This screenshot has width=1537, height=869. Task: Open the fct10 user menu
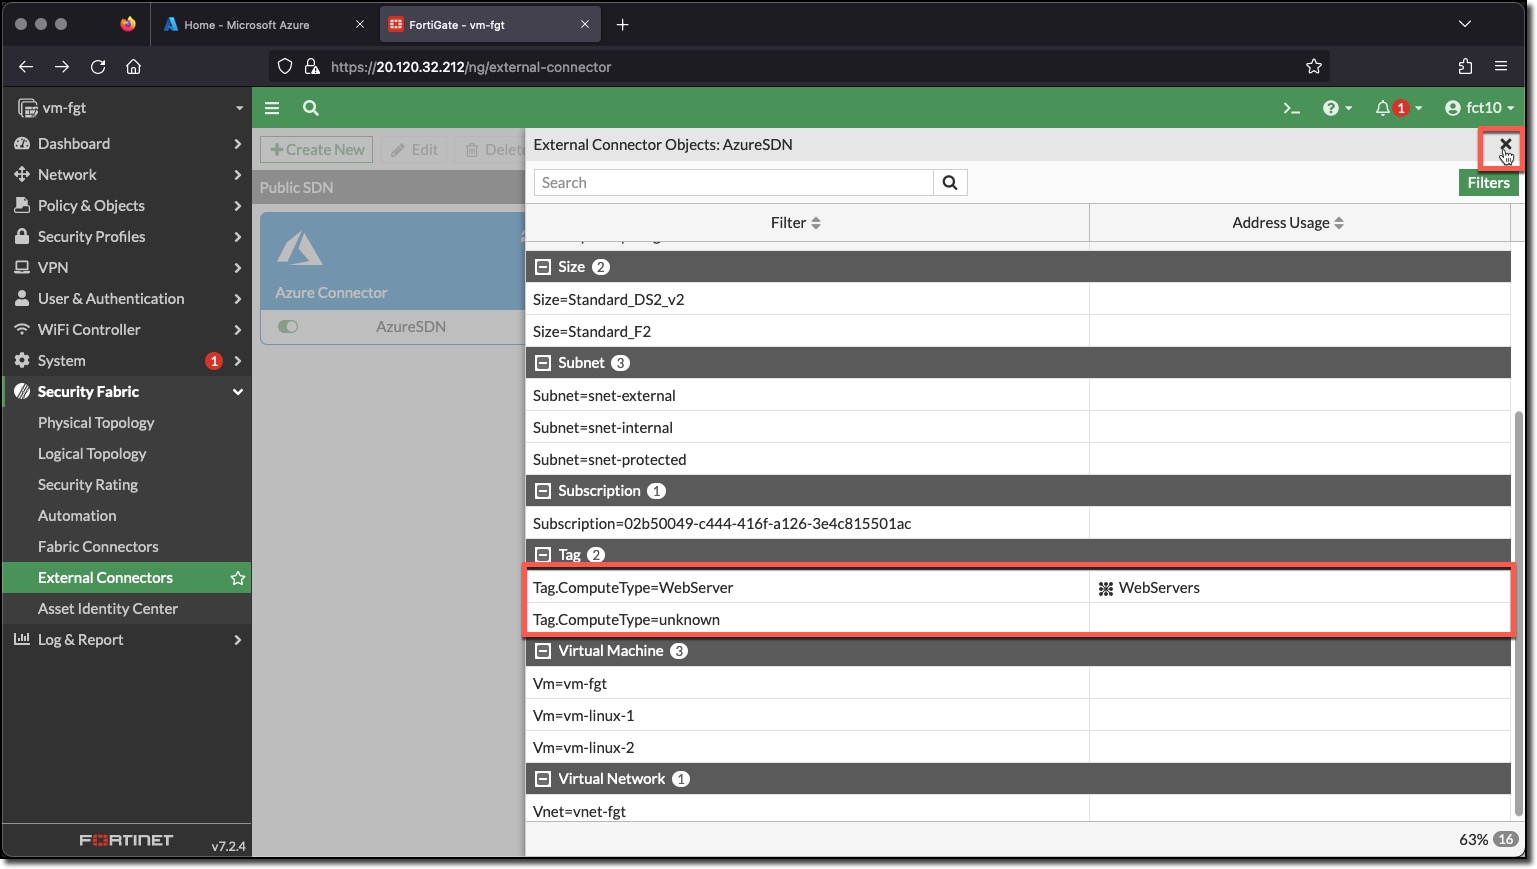(x=1480, y=108)
